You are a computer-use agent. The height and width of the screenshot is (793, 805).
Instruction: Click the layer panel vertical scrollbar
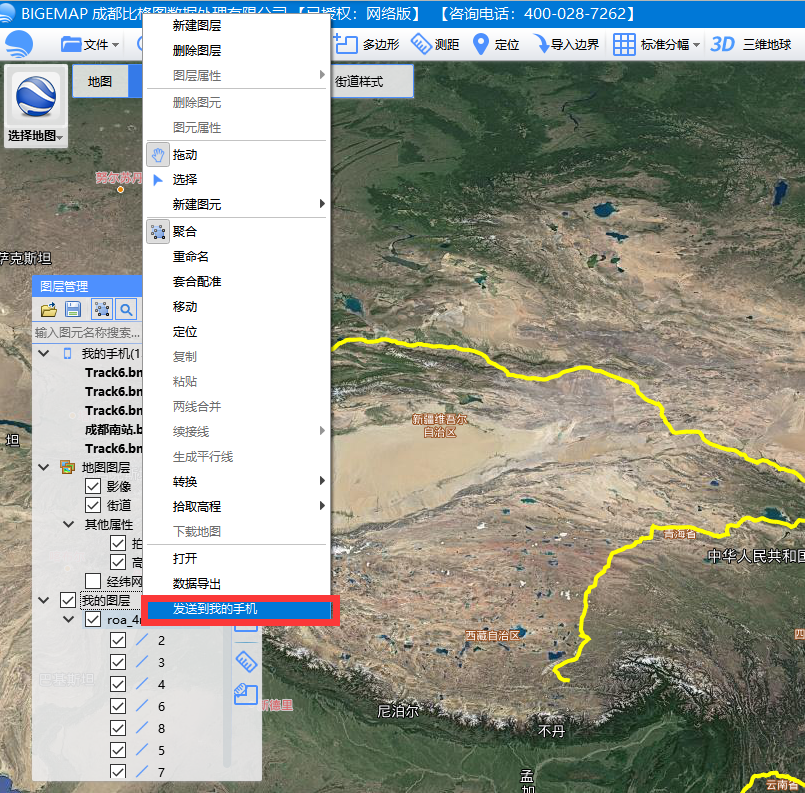(x=227, y=698)
